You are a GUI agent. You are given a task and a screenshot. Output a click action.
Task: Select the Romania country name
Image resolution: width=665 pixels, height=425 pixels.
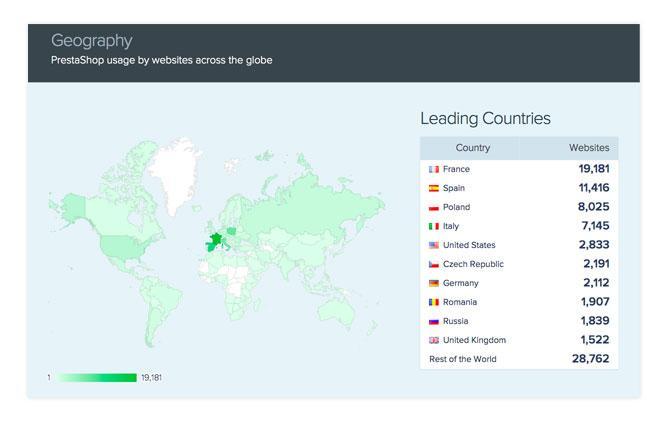[460, 302]
